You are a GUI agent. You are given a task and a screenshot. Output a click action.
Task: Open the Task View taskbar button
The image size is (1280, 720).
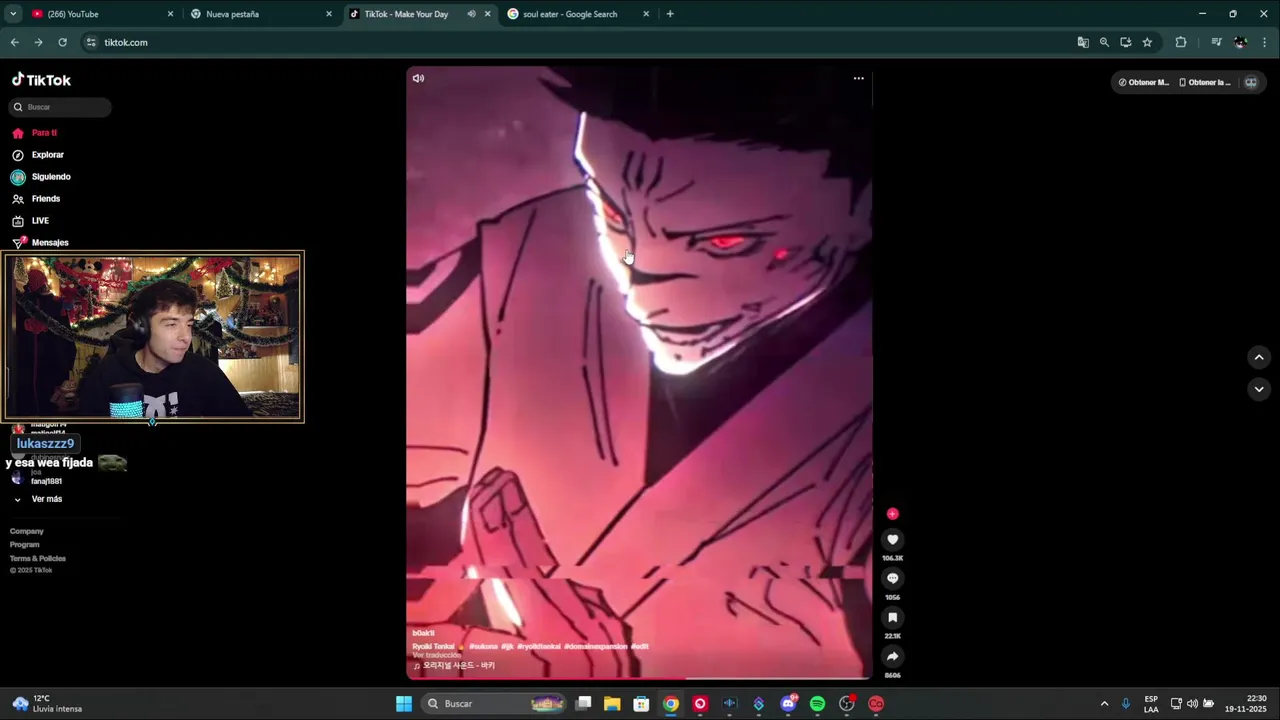click(x=584, y=704)
